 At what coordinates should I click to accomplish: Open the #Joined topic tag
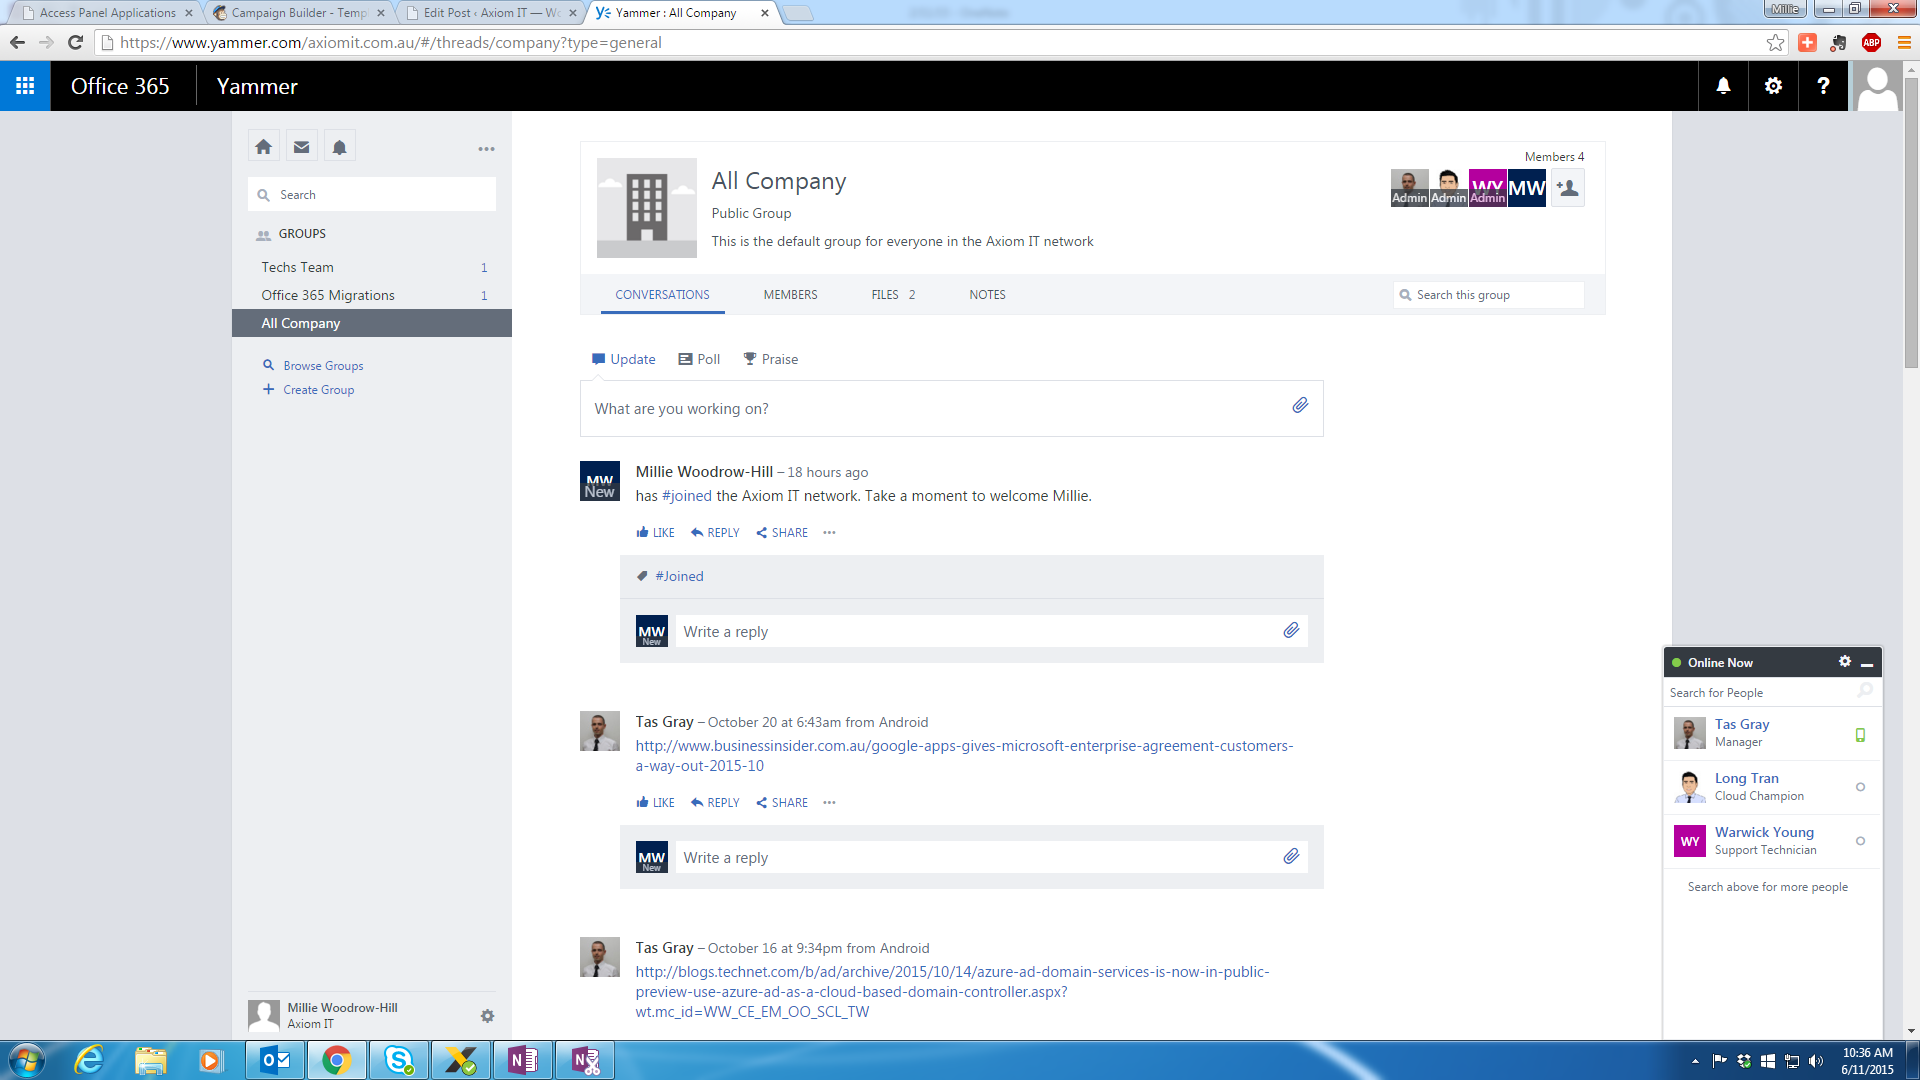(x=679, y=576)
